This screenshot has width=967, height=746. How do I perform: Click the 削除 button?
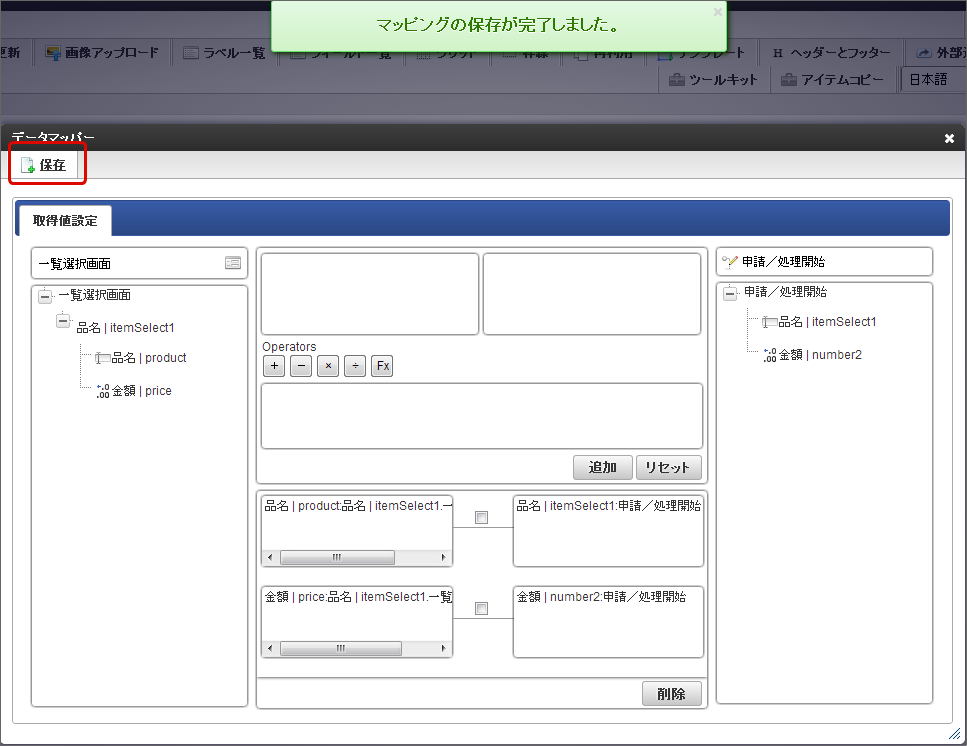(671, 694)
